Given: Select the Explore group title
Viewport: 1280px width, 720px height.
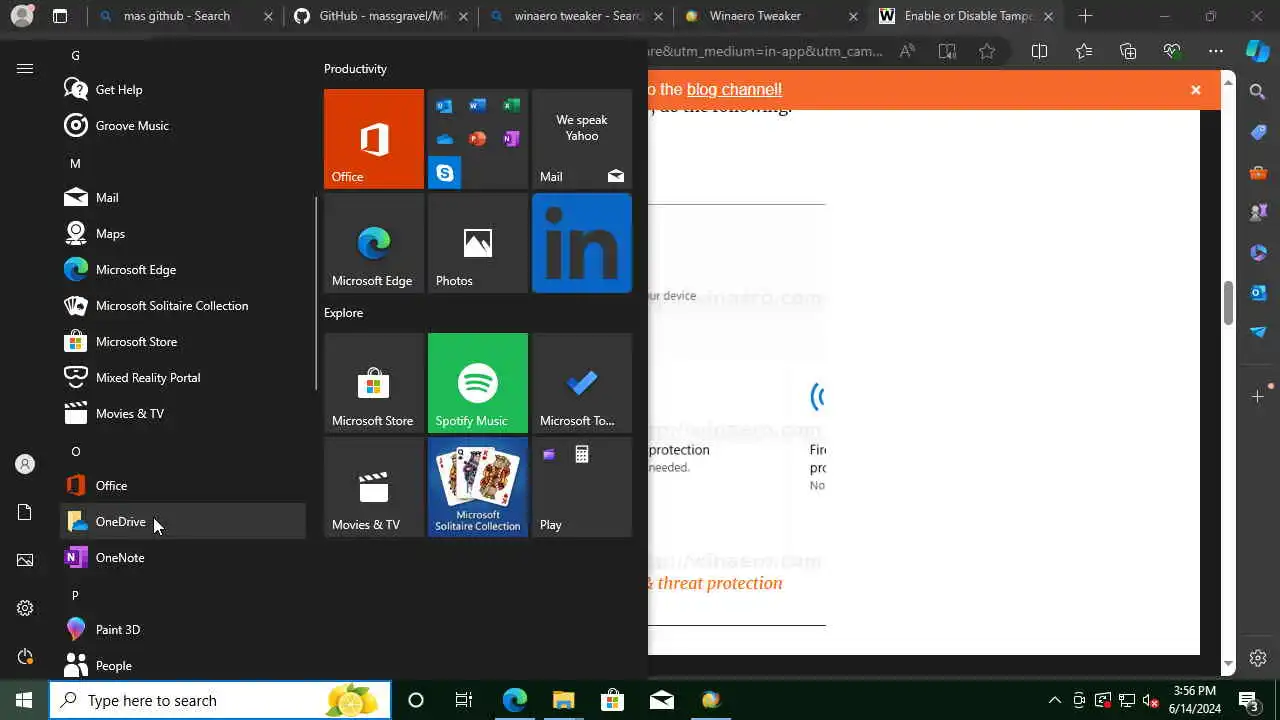Looking at the screenshot, I should pyautogui.click(x=343, y=312).
